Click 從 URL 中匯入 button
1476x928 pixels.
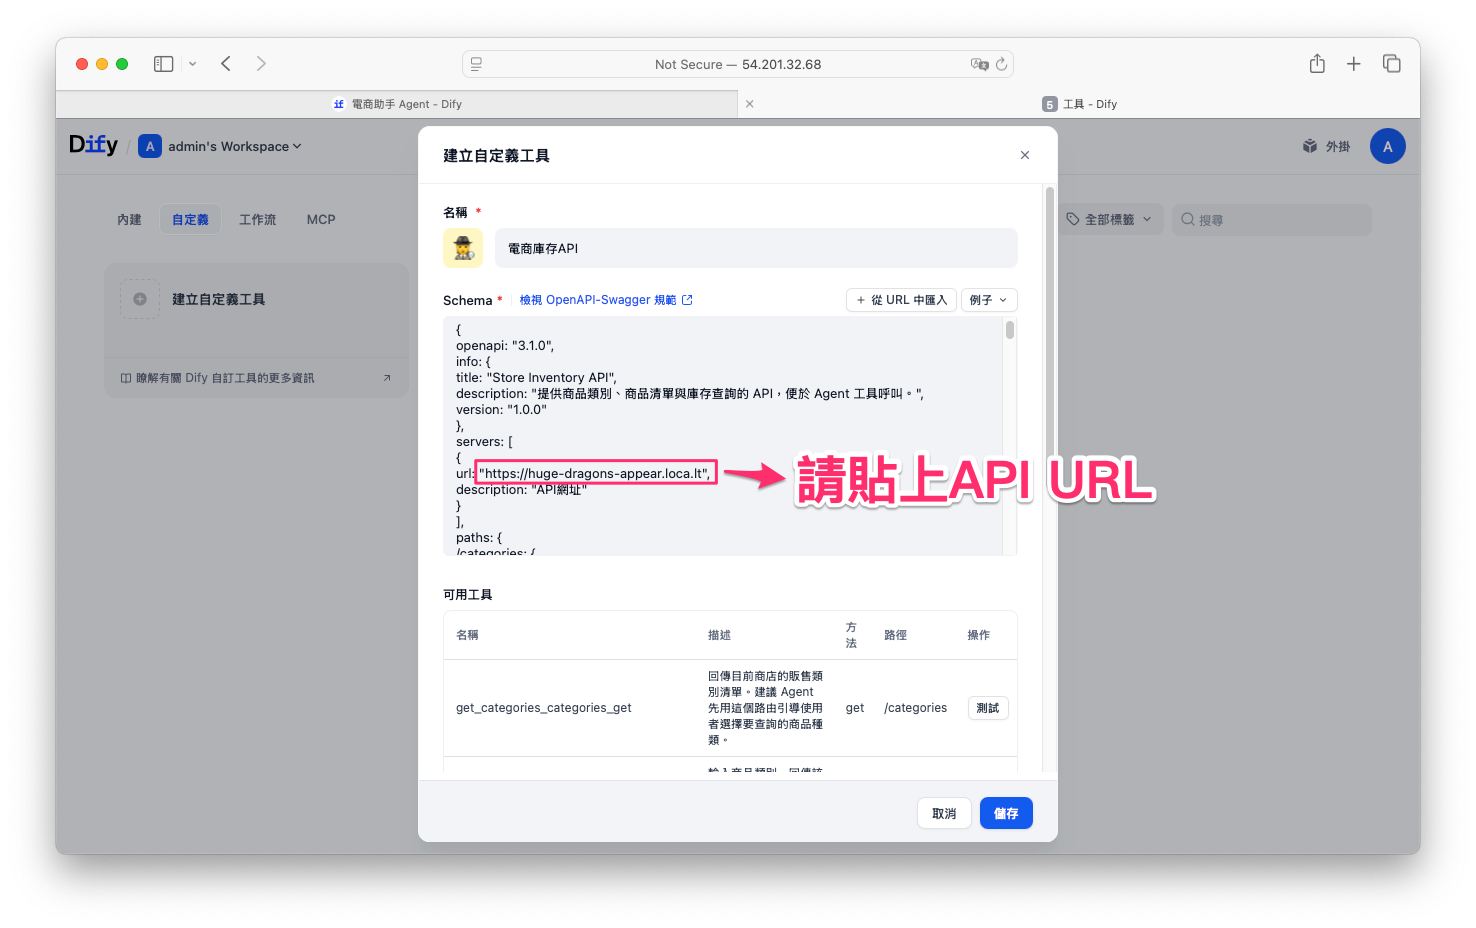pos(901,300)
